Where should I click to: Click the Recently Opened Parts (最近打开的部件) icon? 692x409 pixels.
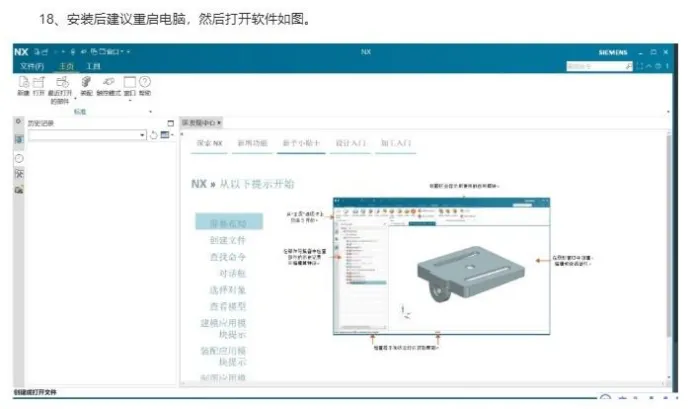pos(61,82)
